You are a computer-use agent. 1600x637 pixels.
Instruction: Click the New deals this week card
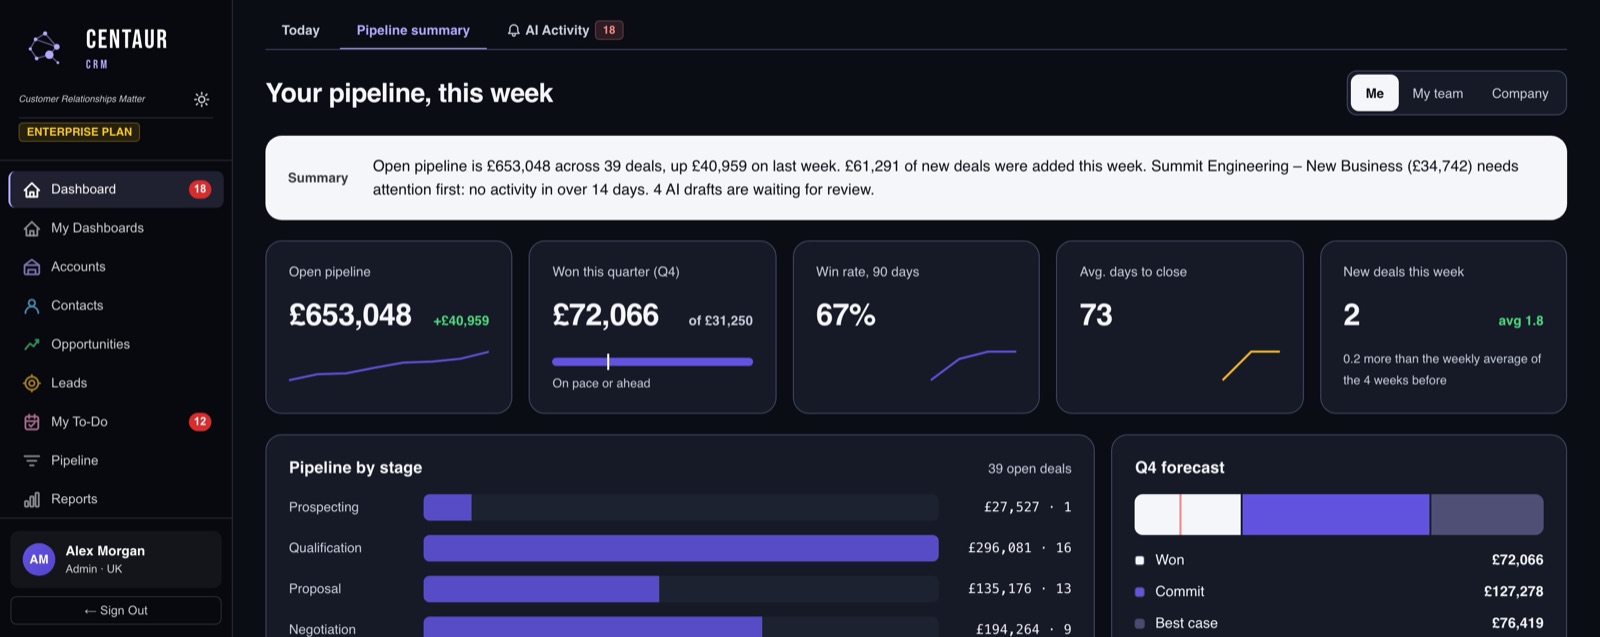(x=1443, y=327)
